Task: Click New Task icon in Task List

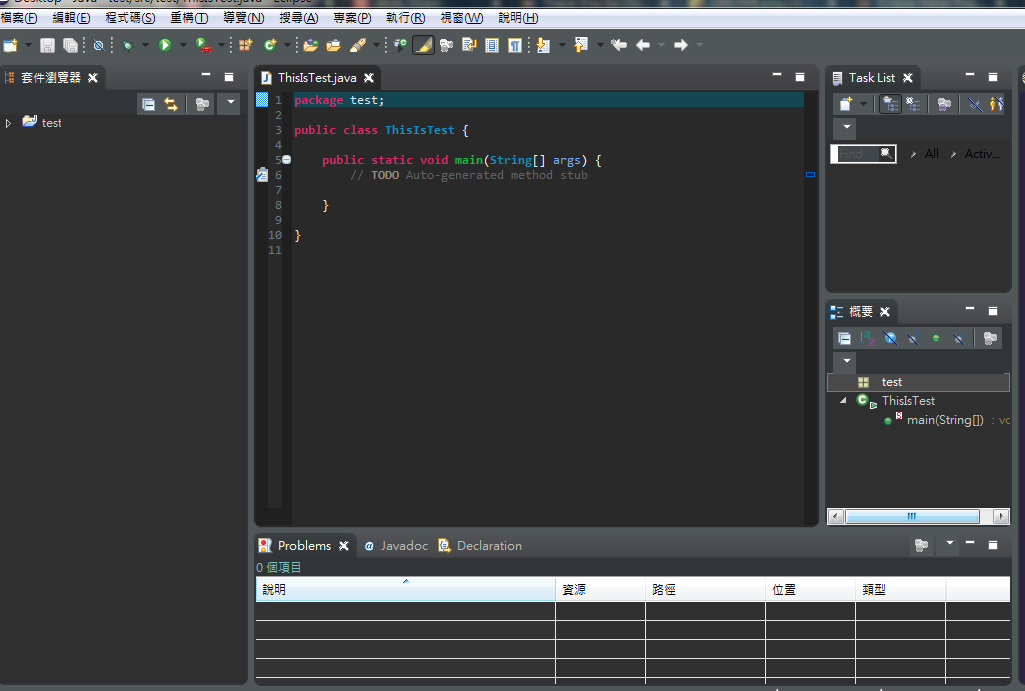Action: pos(846,104)
